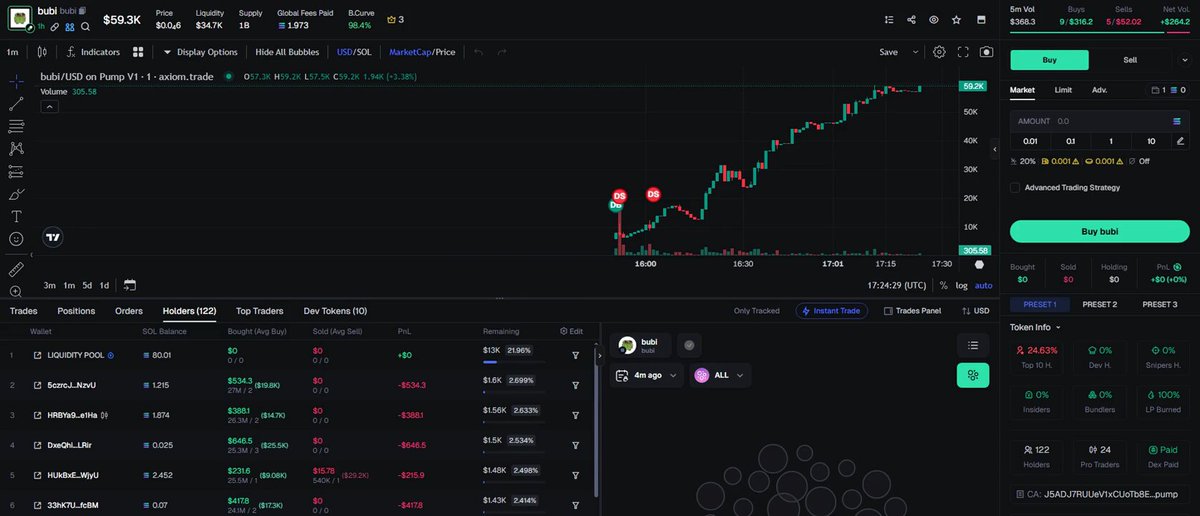1200x516 pixels.
Task: Select the Sell side button
Action: (x=1130, y=60)
